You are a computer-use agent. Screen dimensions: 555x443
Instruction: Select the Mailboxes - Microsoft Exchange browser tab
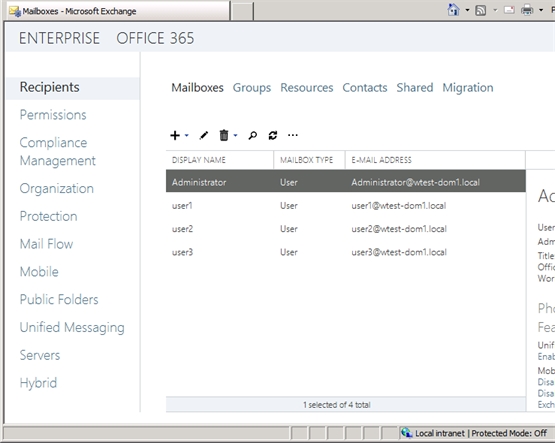(119, 11)
